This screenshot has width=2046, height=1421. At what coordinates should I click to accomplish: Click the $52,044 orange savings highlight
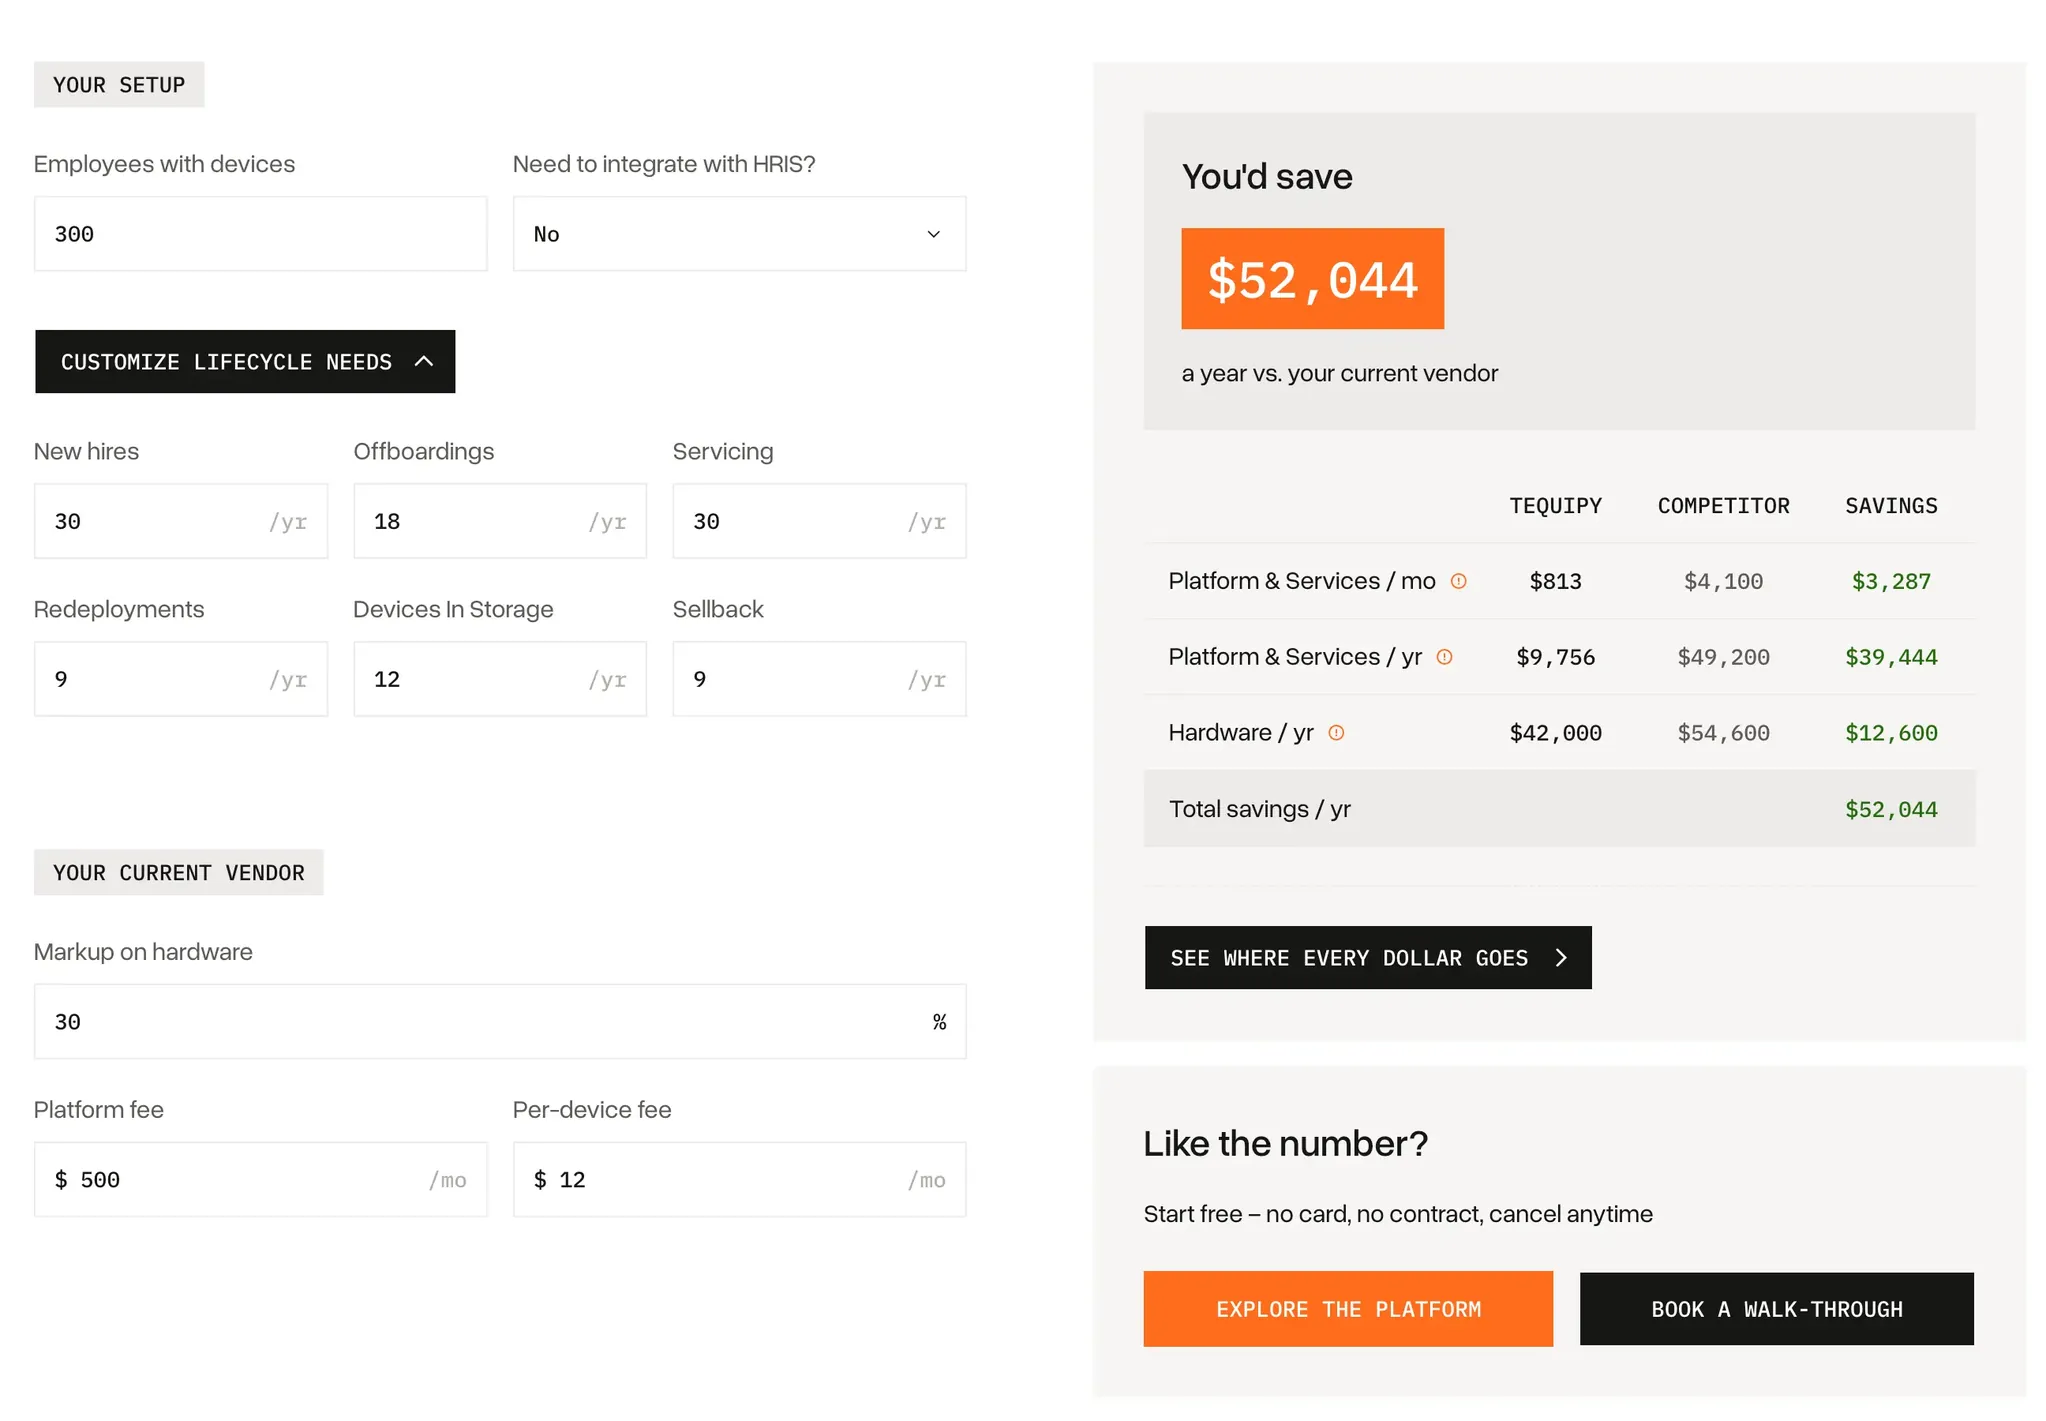tap(1312, 279)
